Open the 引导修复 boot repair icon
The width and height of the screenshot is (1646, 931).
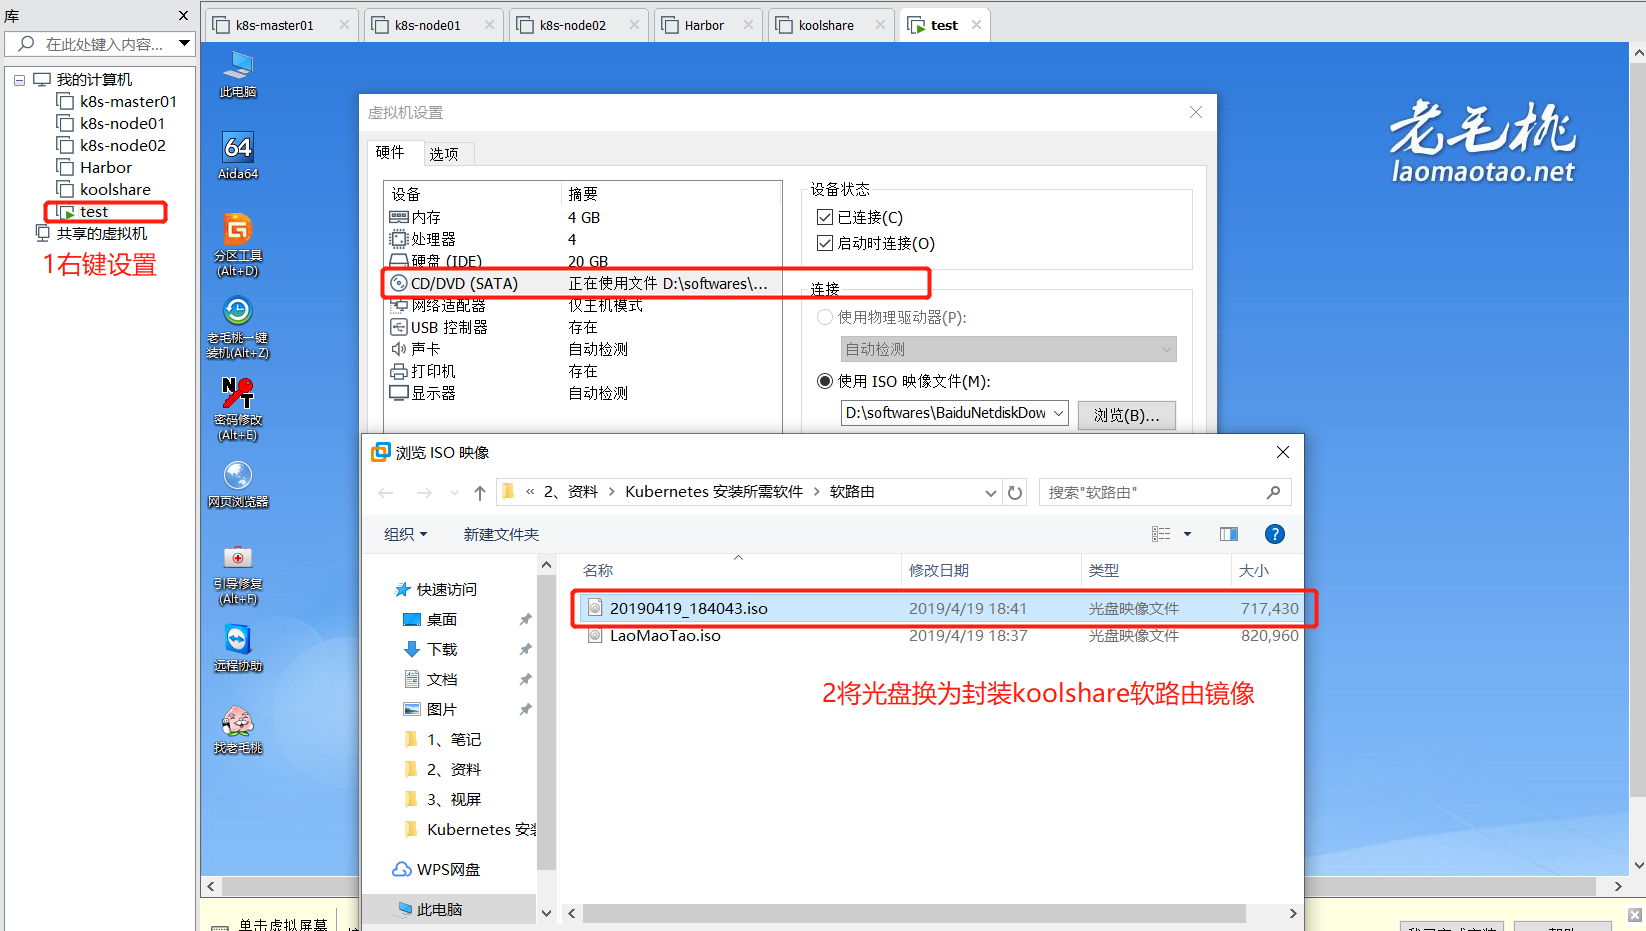click(x=238, y=574)
